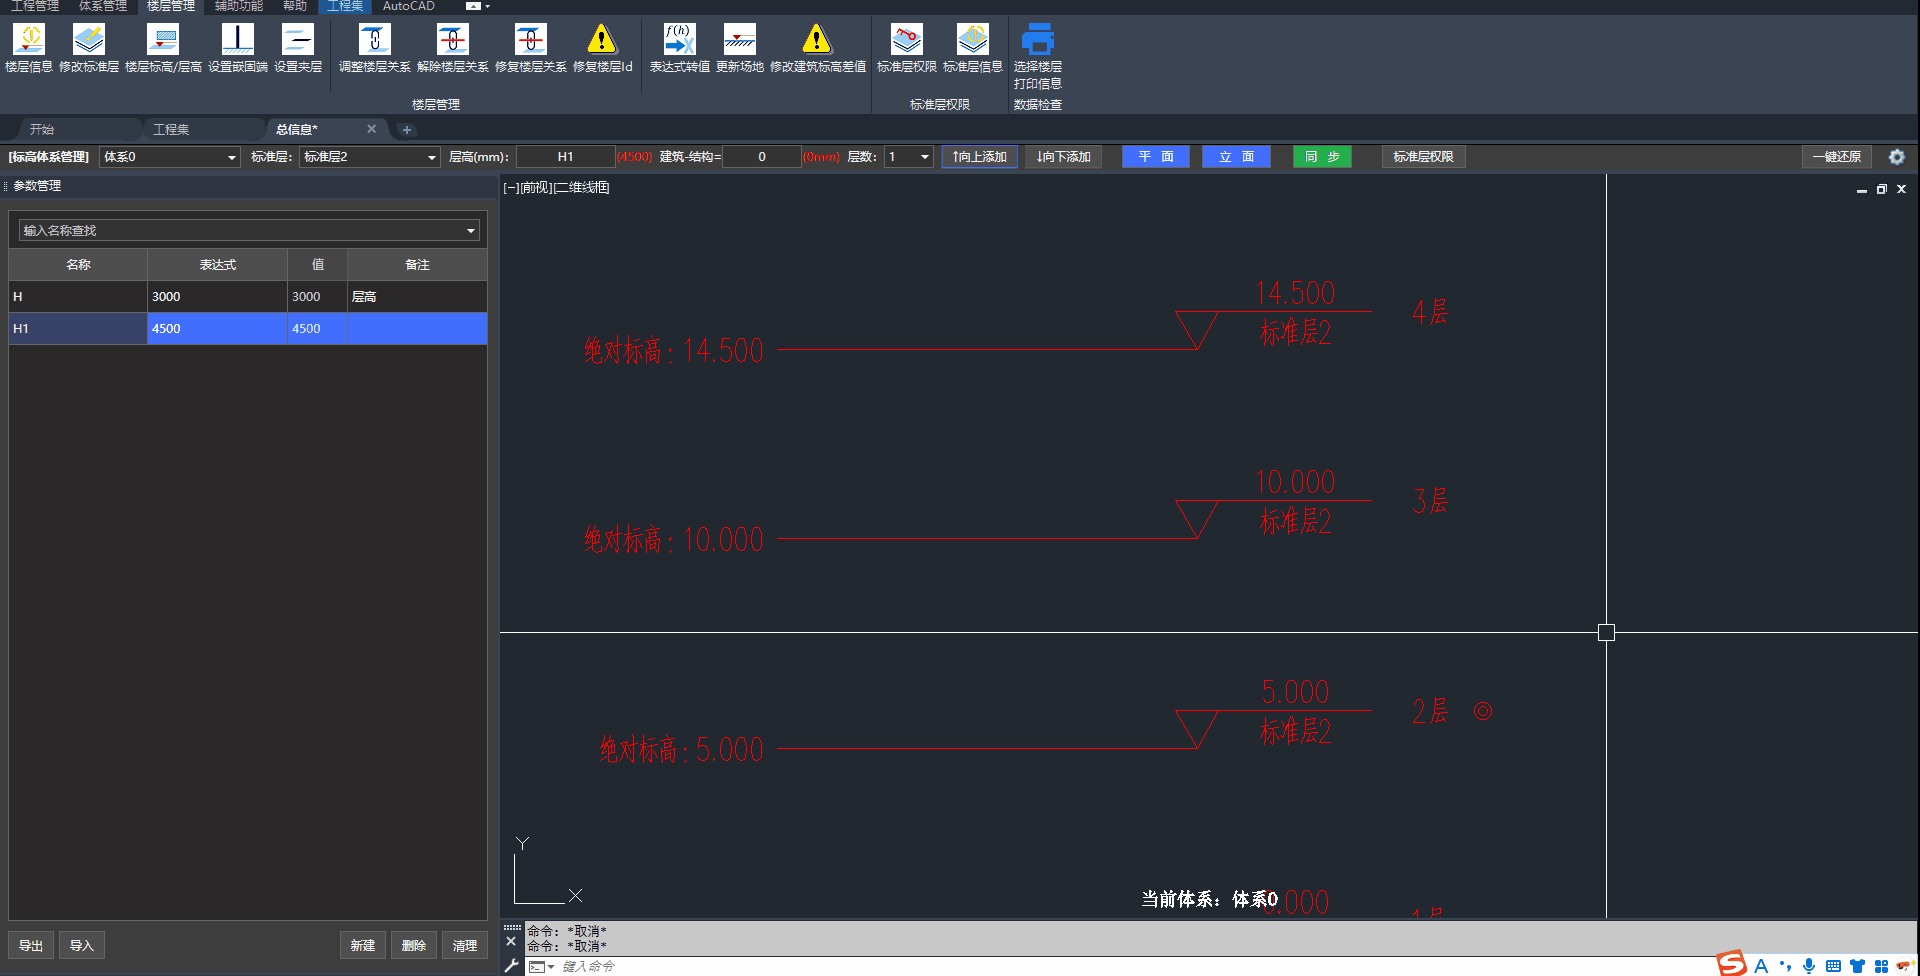
Task: Click the ↑向上添加 button
Action: click(x=979, y=157)
